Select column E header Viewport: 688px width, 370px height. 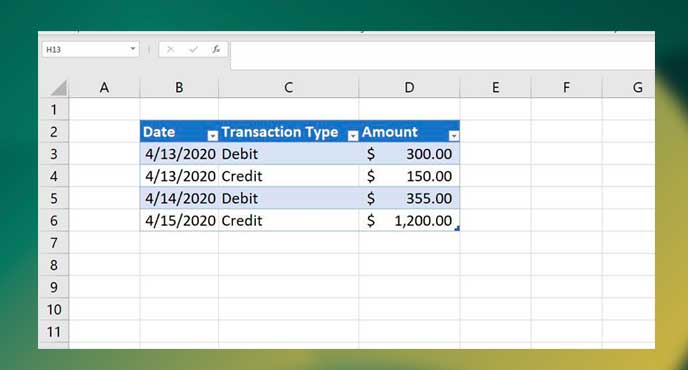pos(495,88)
